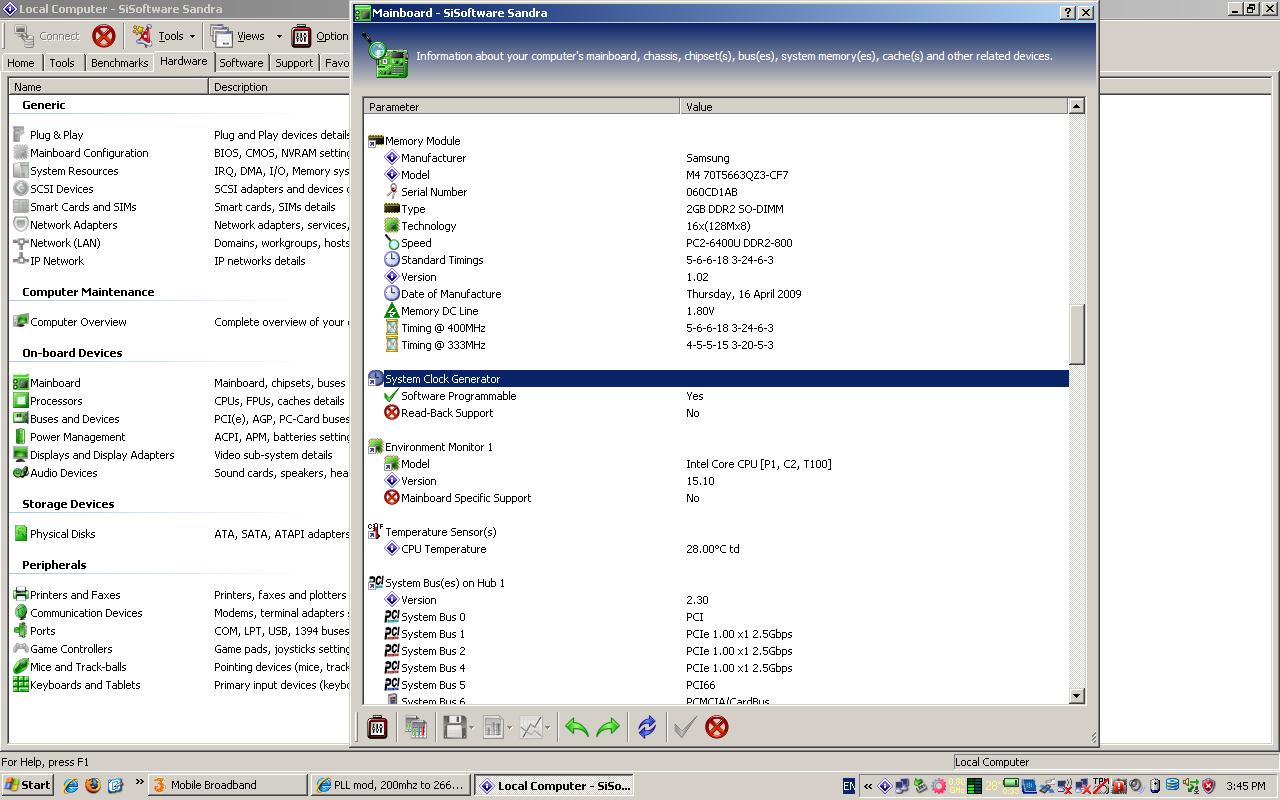Switch to the Home tab
Viewport: 1280px width, 800px height.
pos(21,62)
